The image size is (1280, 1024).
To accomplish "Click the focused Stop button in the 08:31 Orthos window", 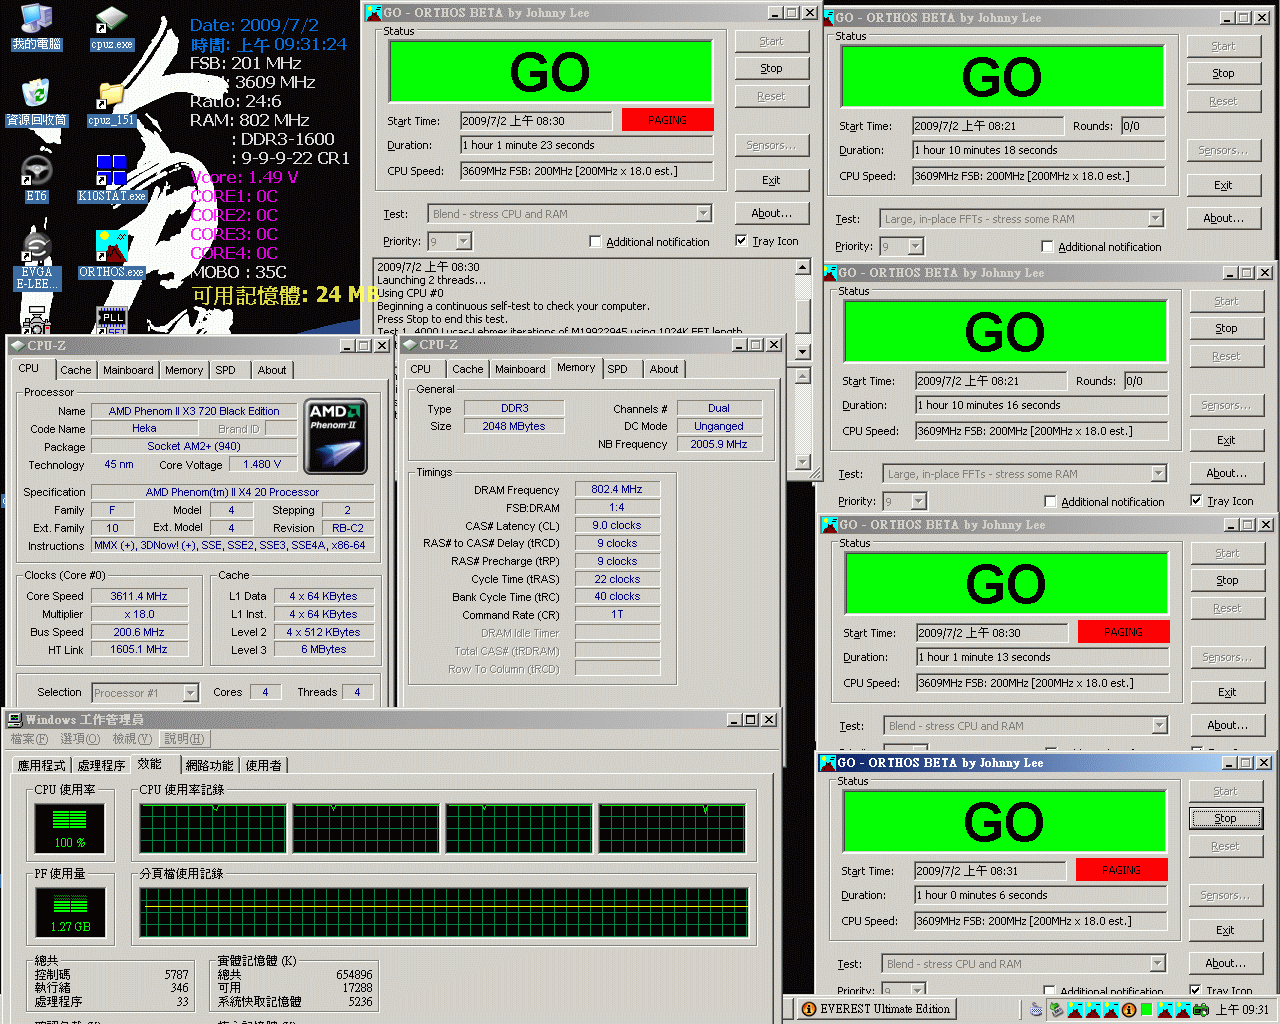I will (x=1225, y=819).
